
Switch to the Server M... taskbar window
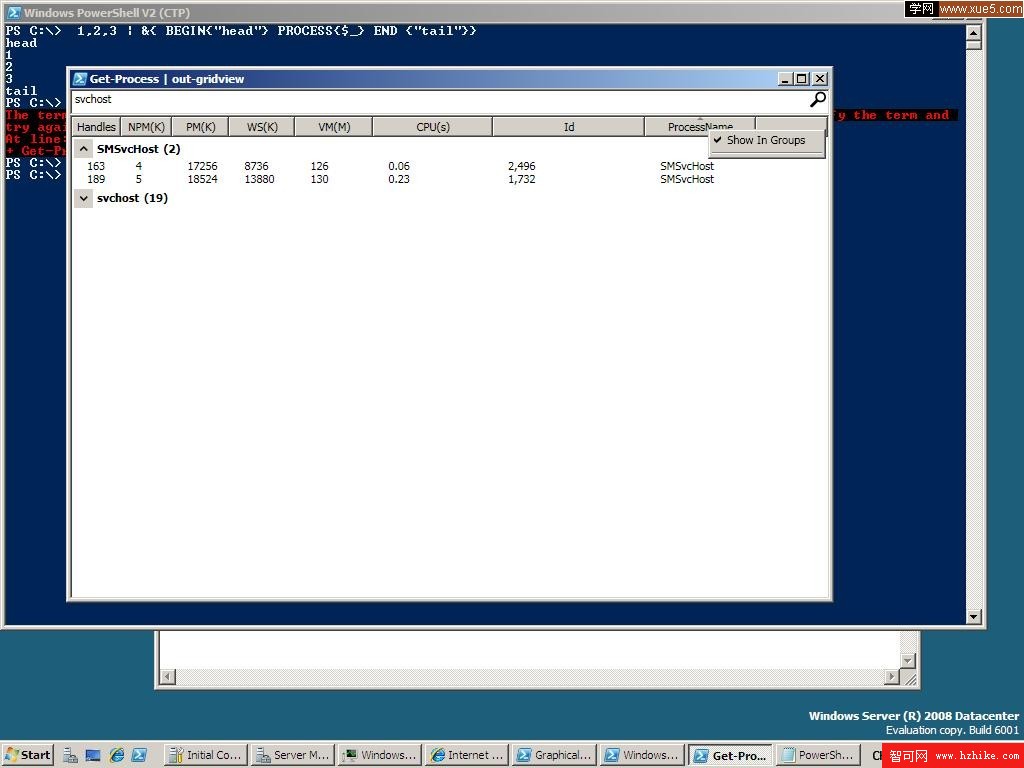coord(293,755)
